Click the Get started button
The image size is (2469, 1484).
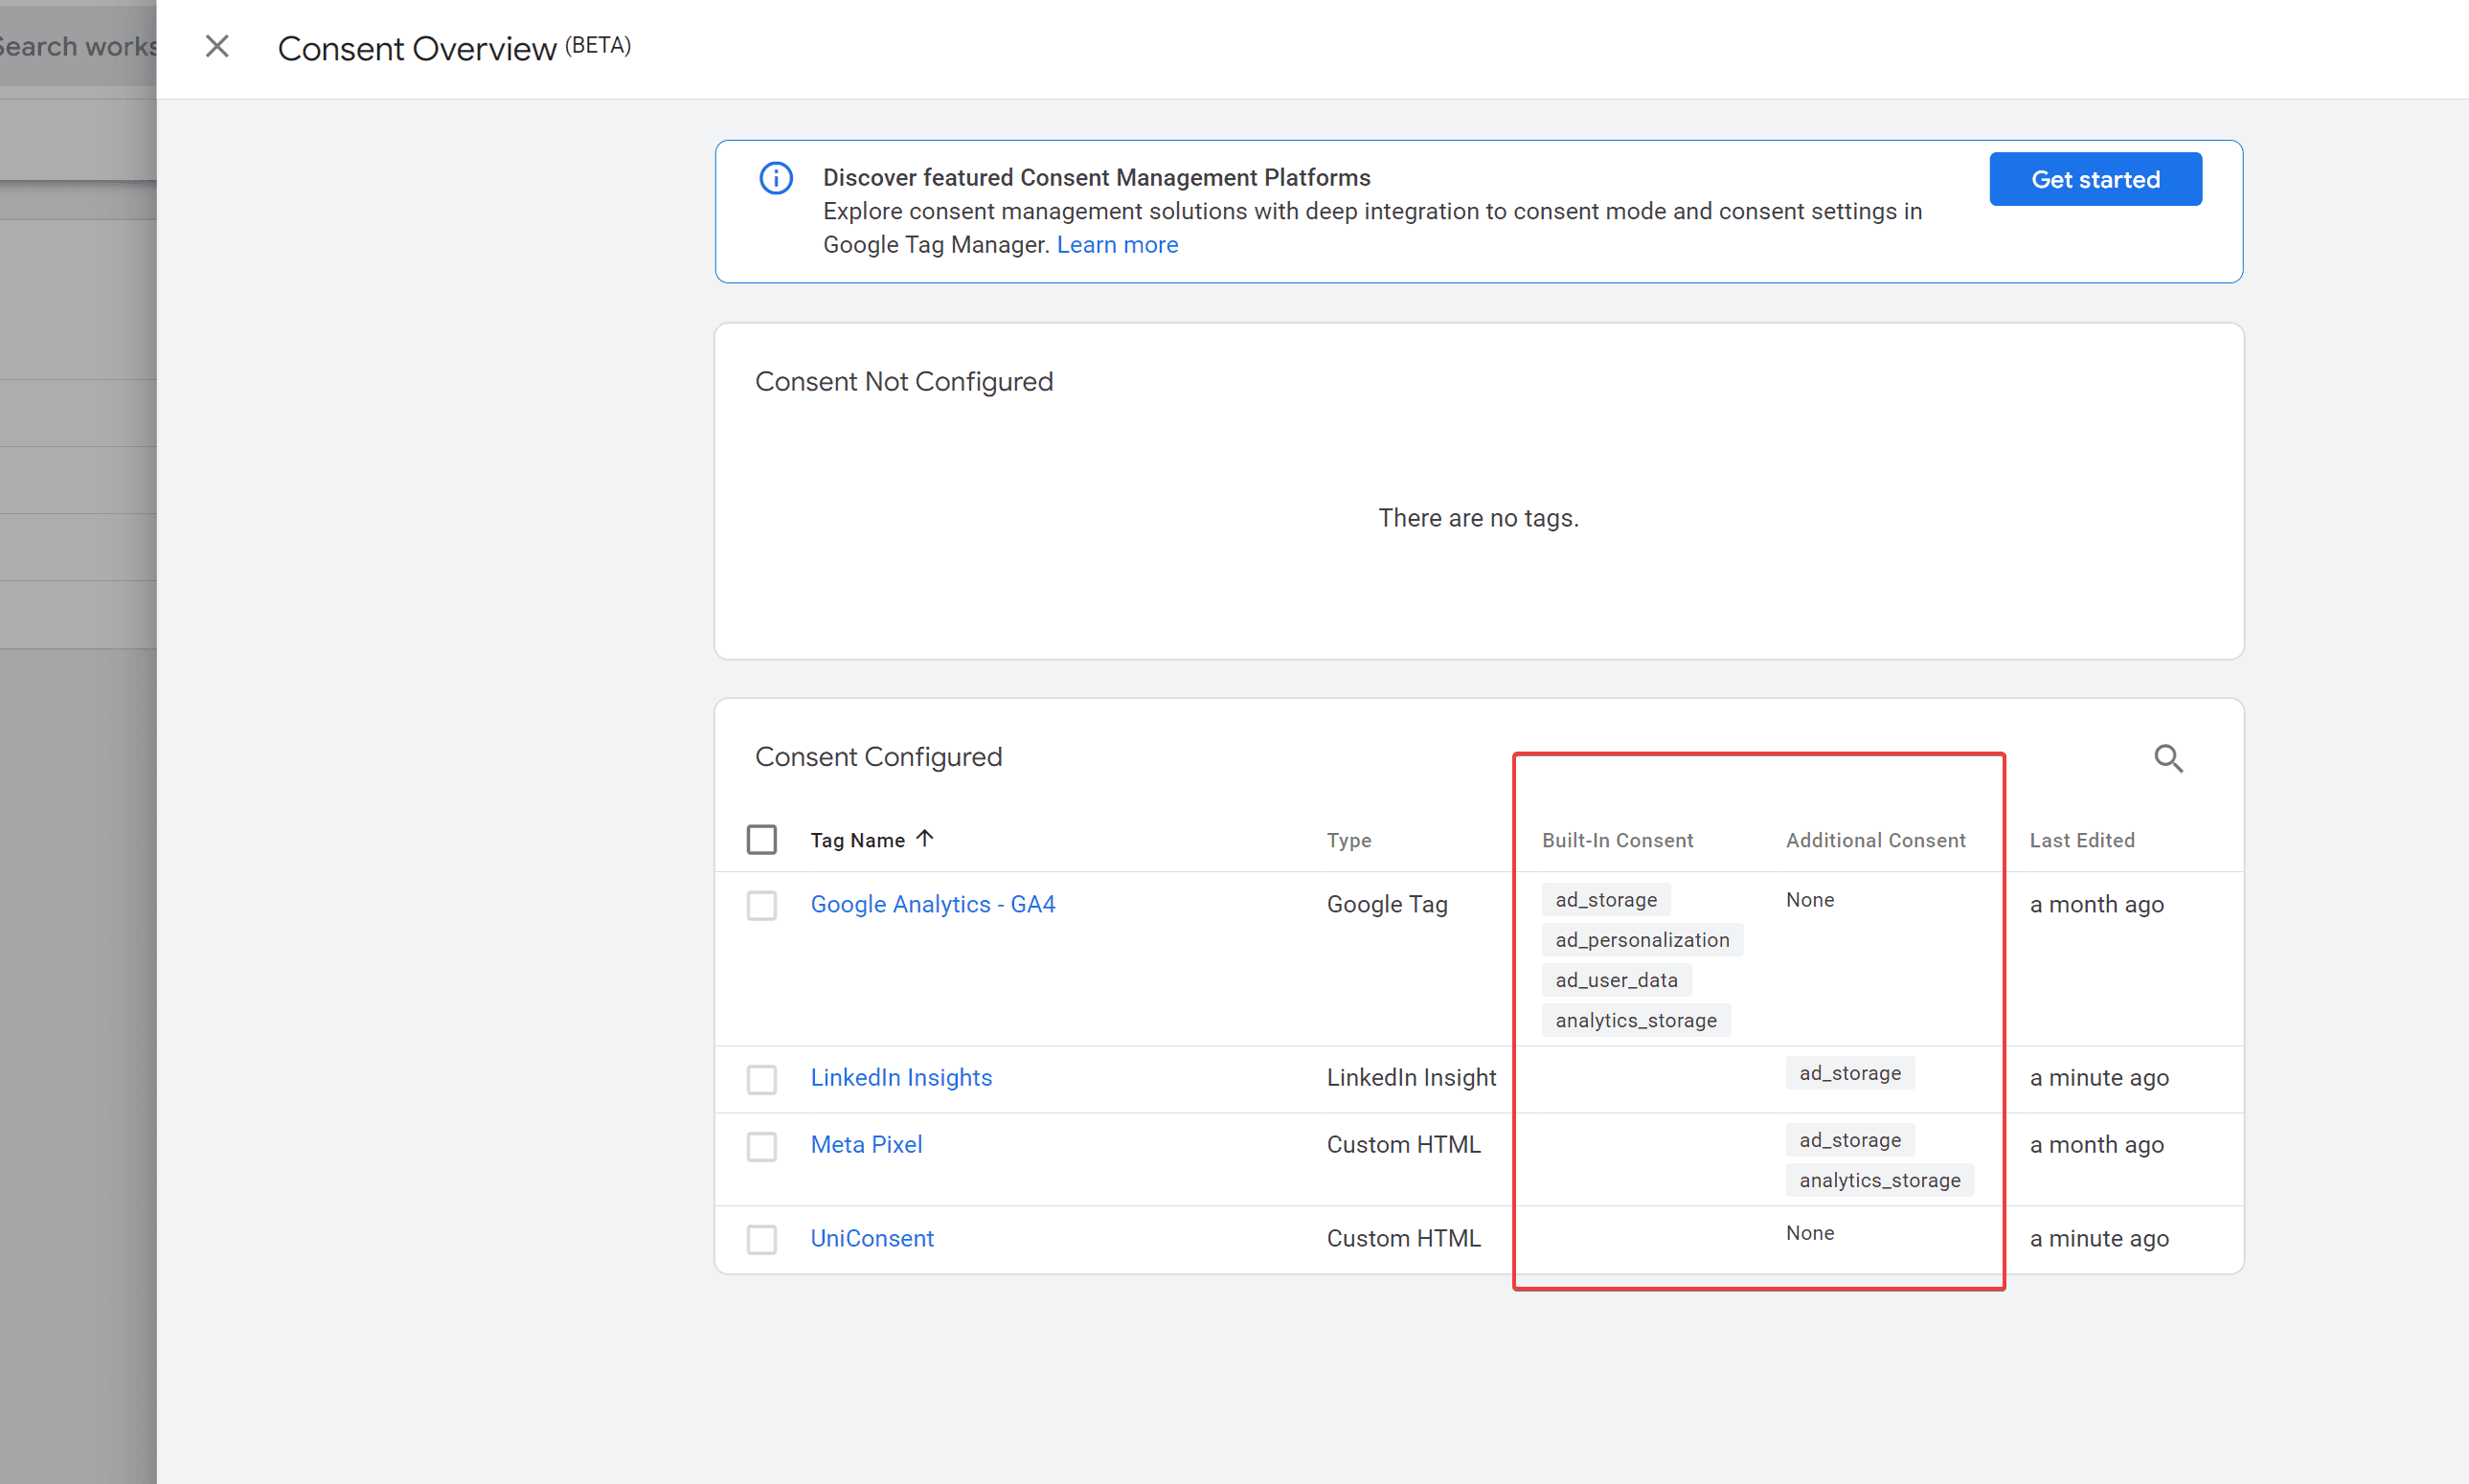[x=2095, y=179]
